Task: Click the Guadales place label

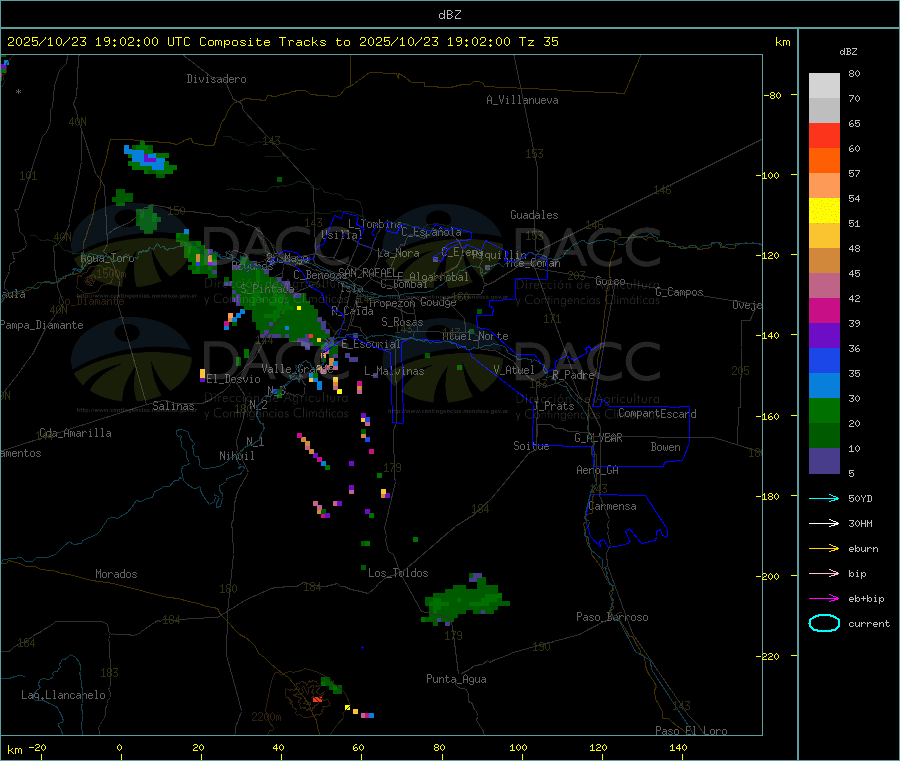Action: (x=534, y=215)
